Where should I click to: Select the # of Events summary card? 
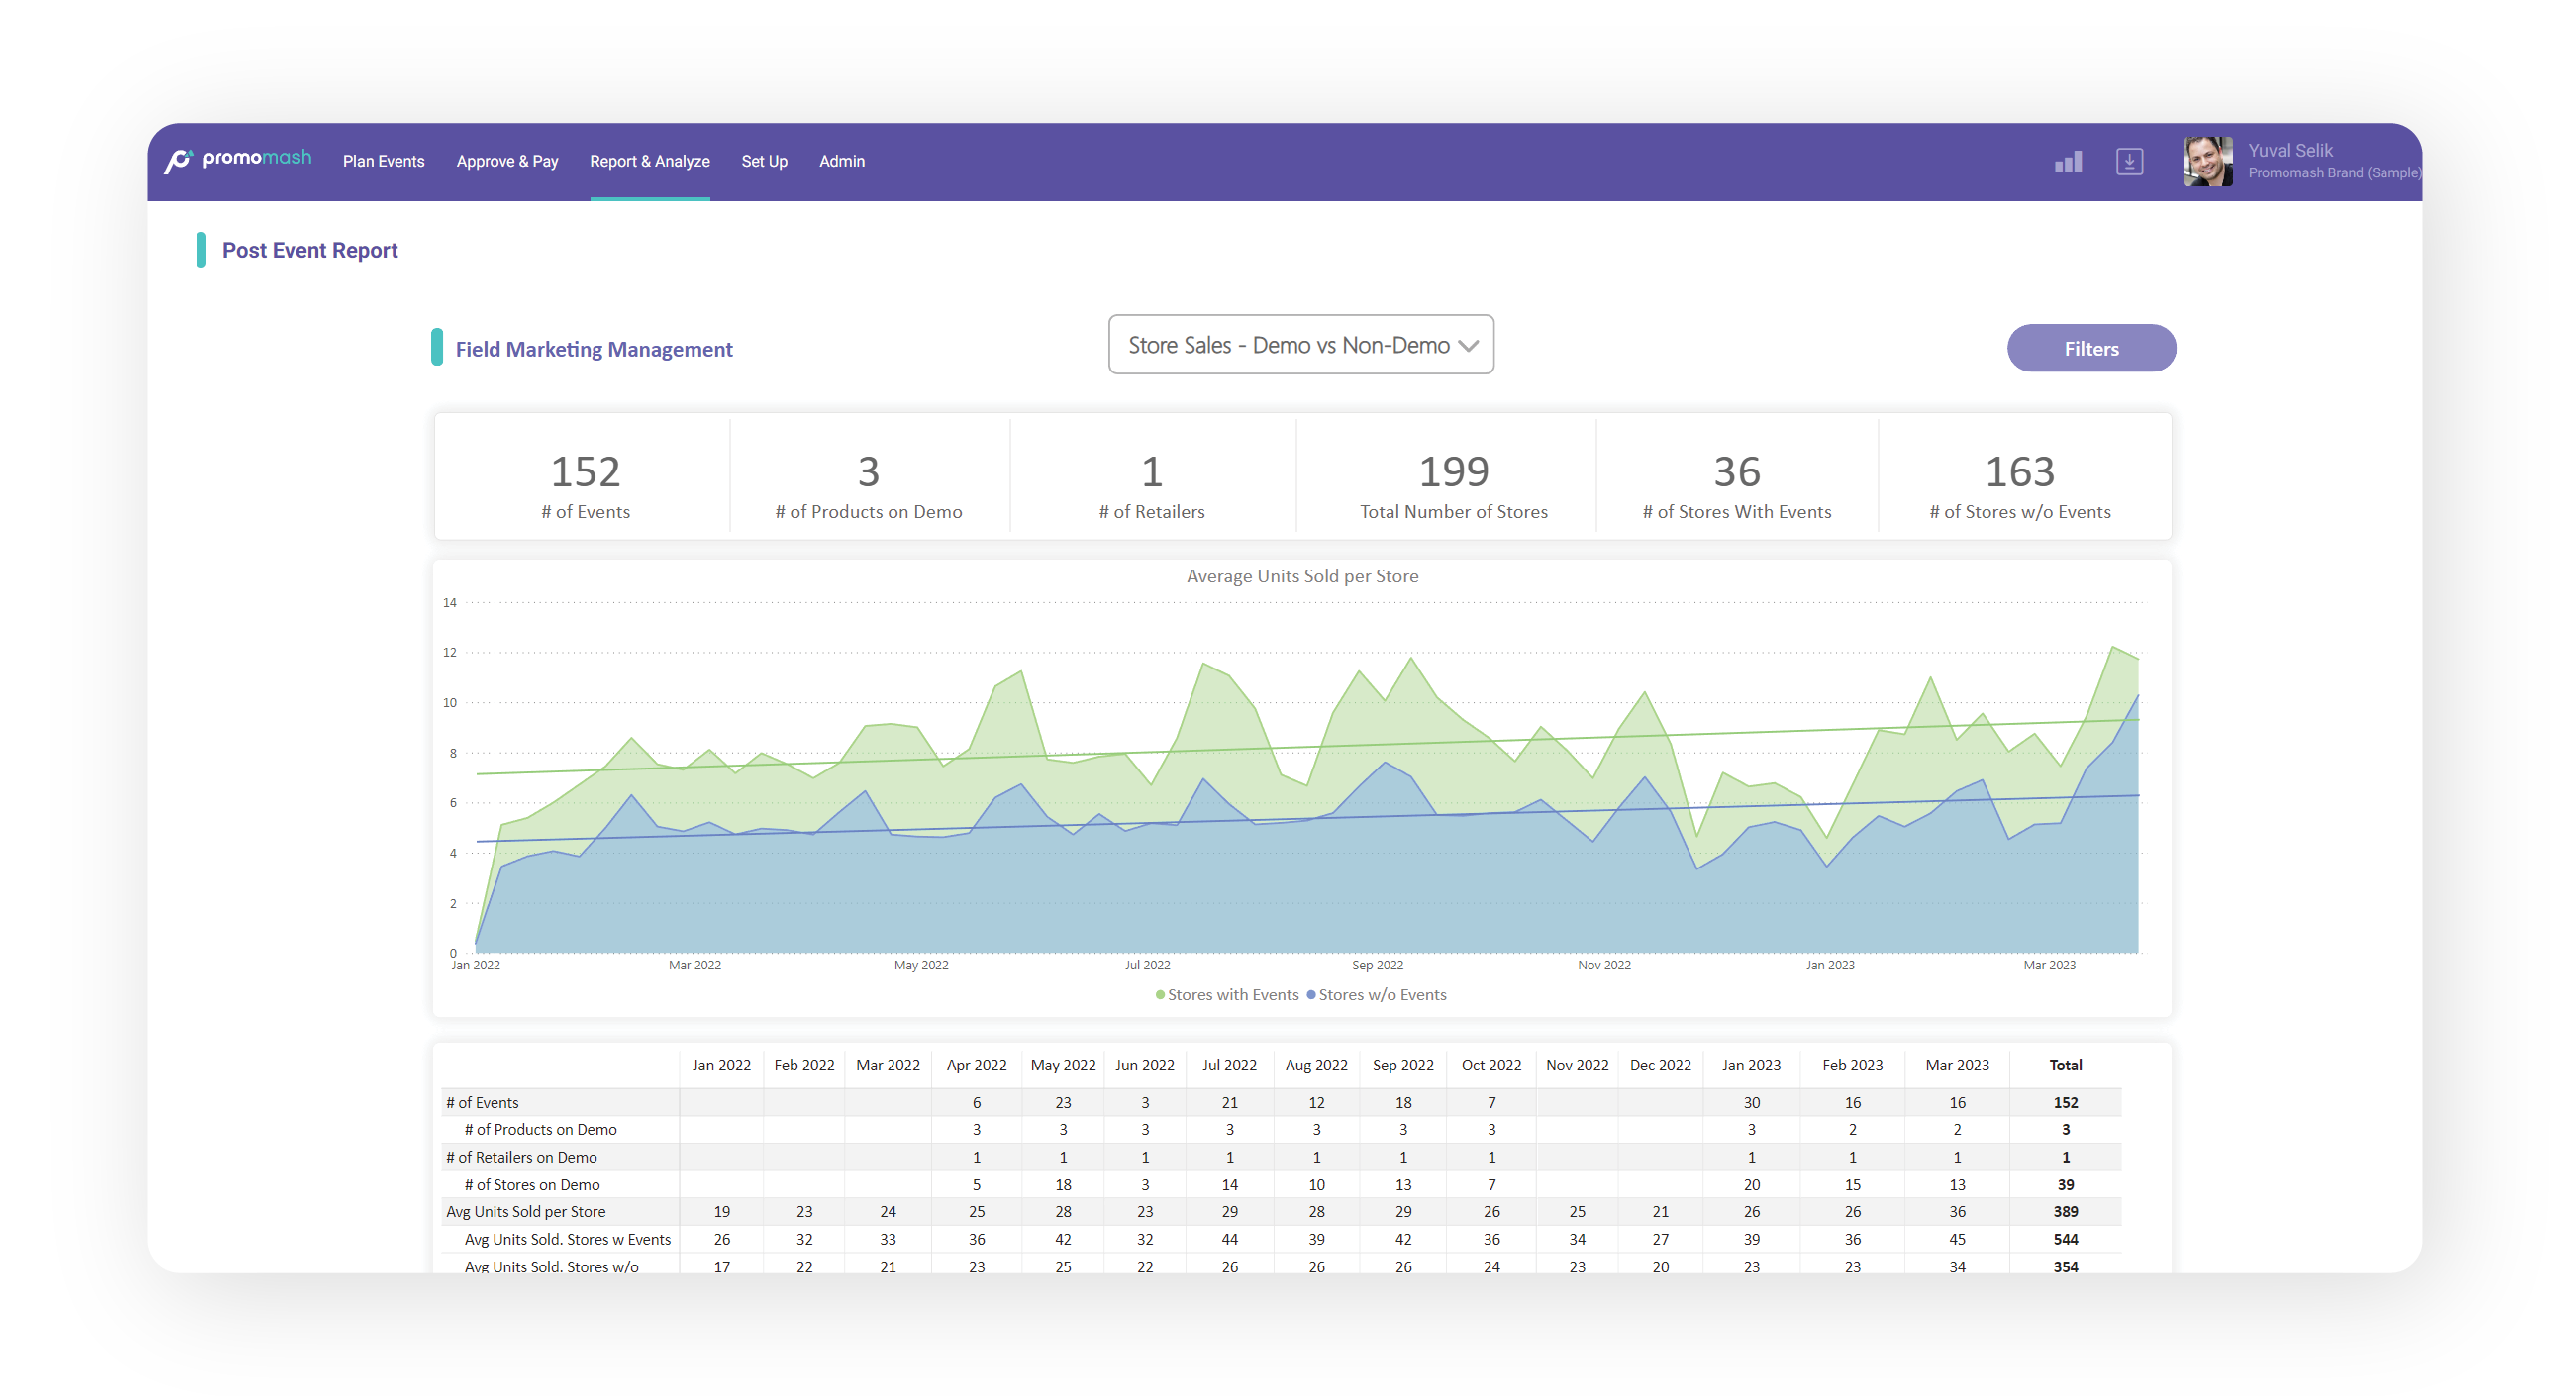585,477
